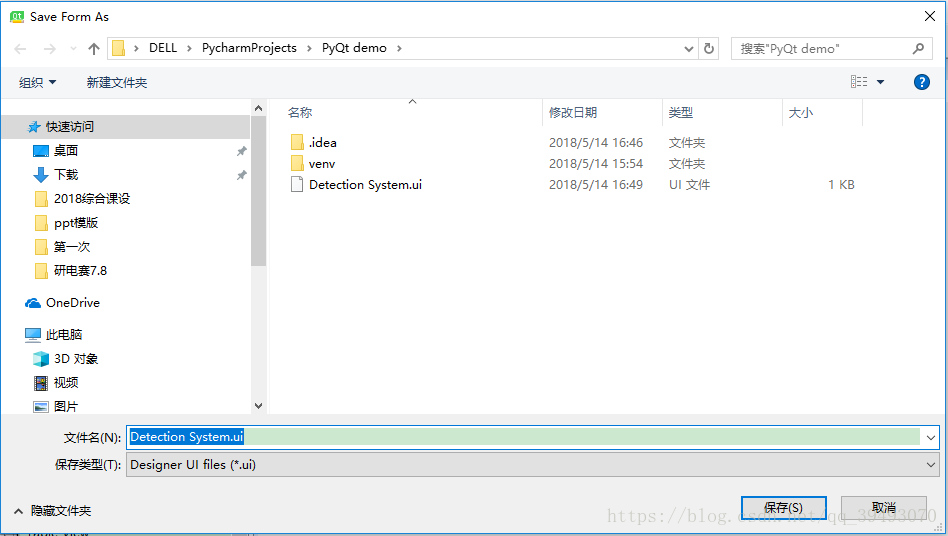The width and height of the screenshot is (948, 536).
Task: Click the Qt logo in title bar
Action: [17, 16]
